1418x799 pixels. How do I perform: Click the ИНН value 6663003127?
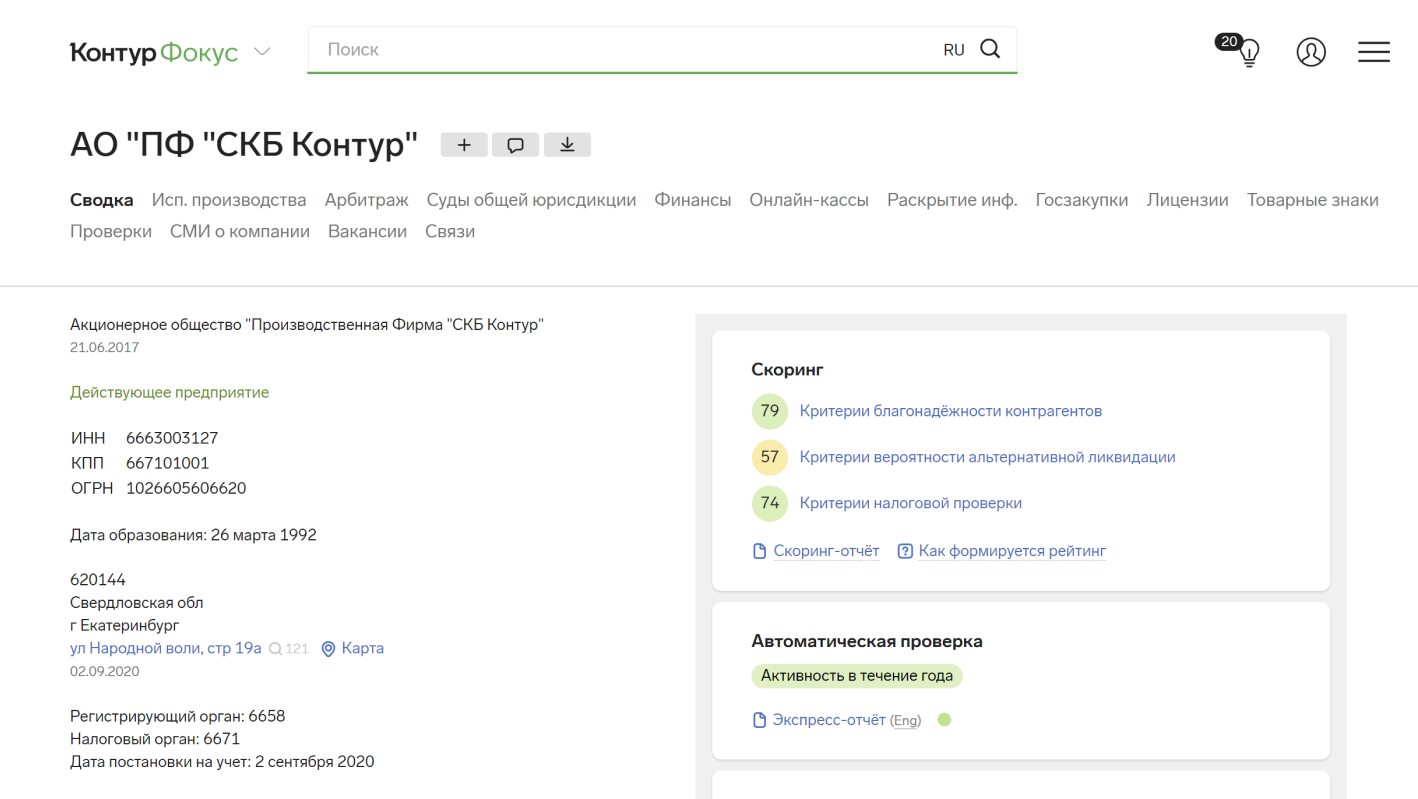pos(172,438)
